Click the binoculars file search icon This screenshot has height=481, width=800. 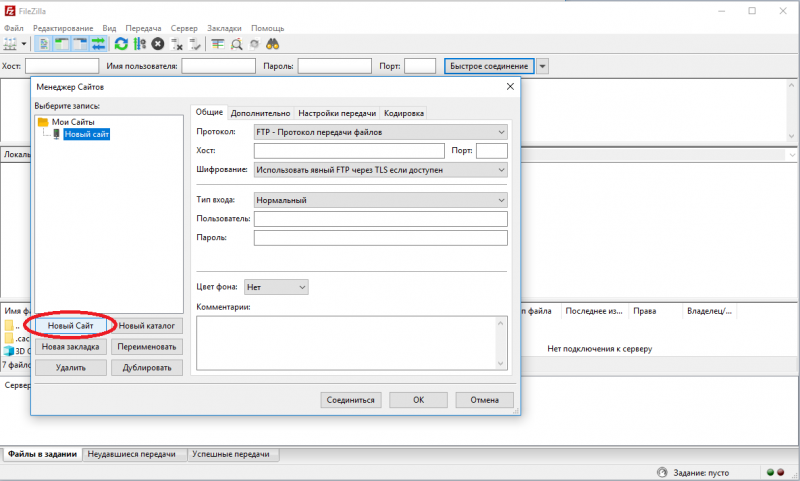click(x=272, y=44)
